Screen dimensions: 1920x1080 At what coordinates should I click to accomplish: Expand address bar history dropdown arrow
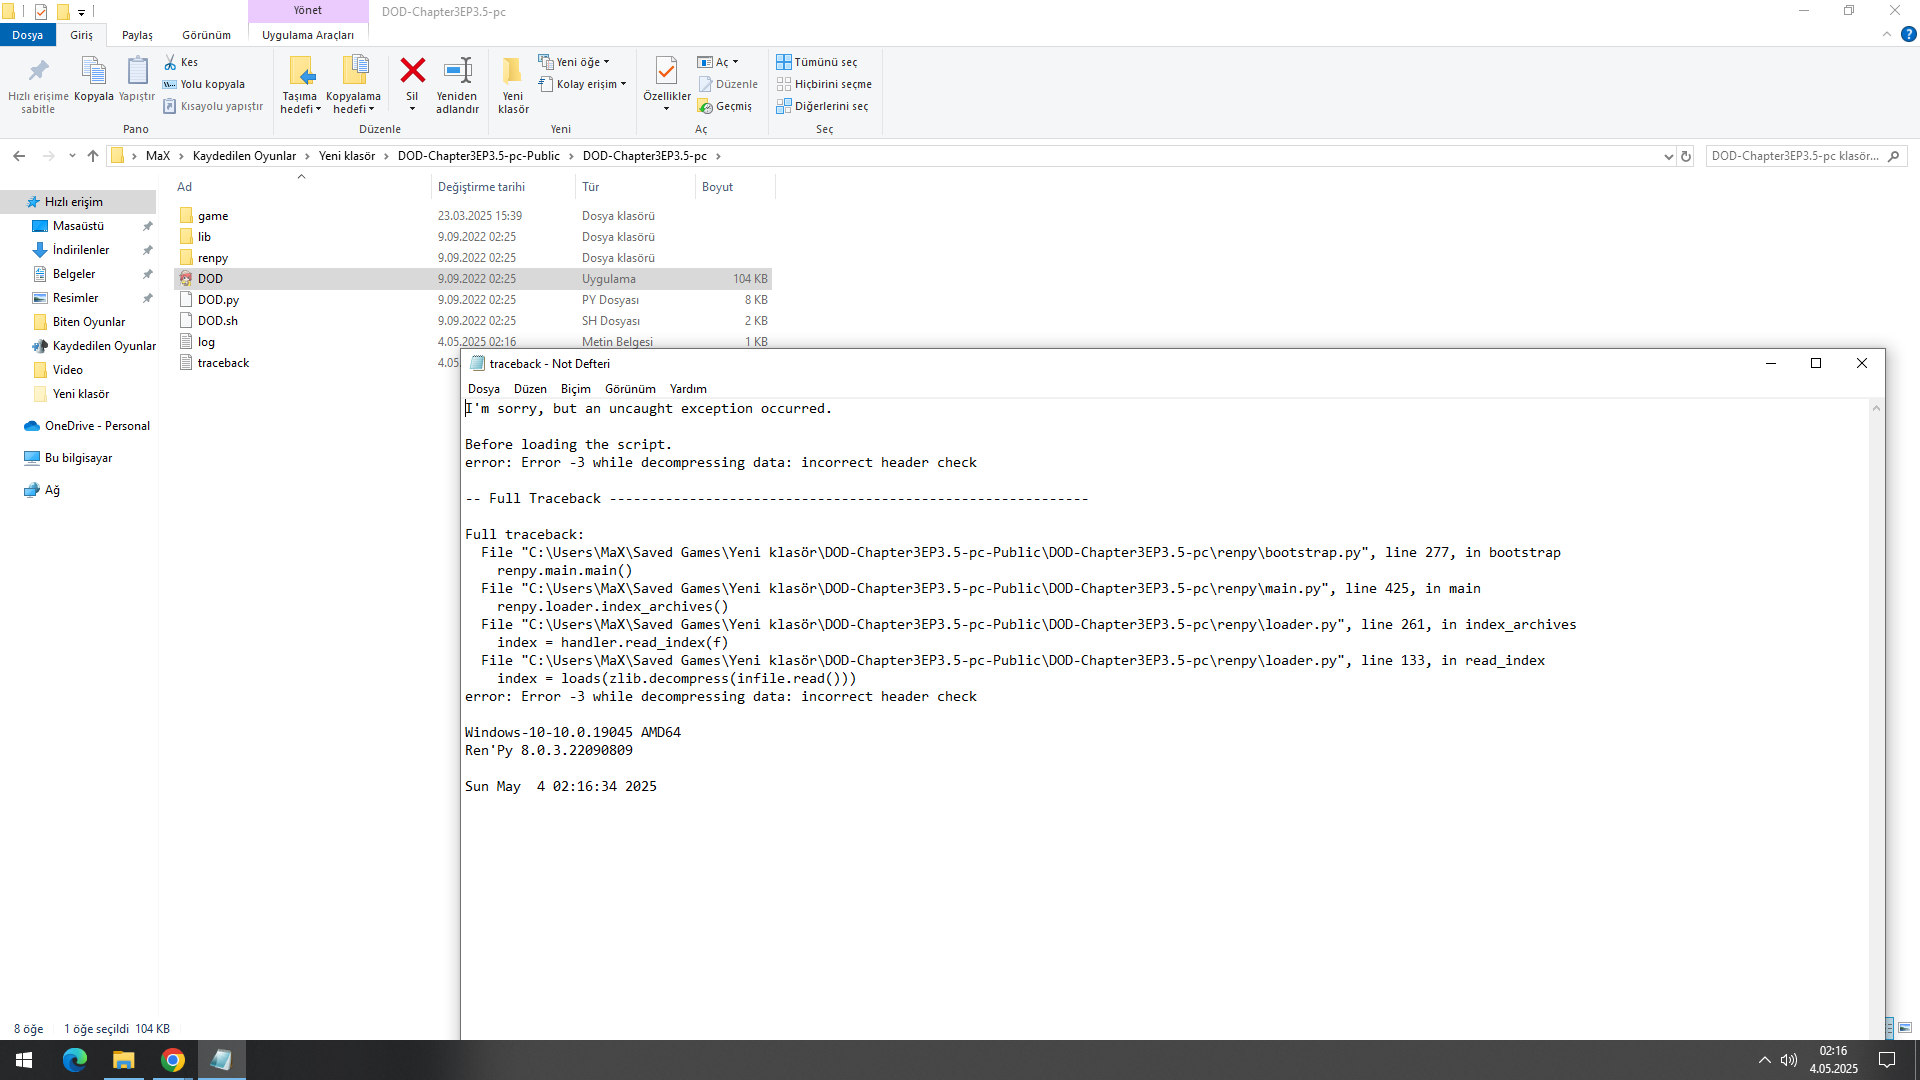coord(1668,156)
